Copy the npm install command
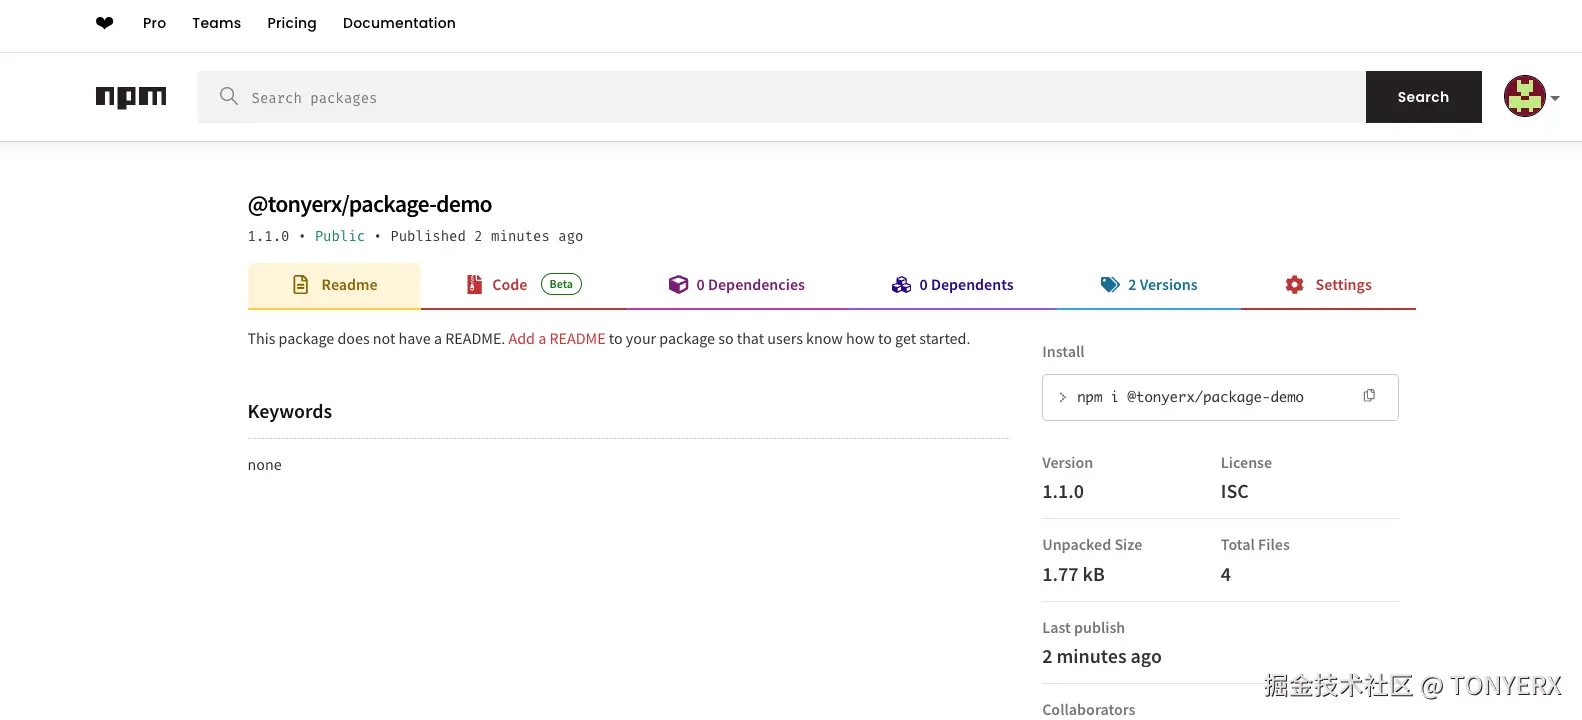Screen dimensions: 1582x720 [x=1369, y=396]
